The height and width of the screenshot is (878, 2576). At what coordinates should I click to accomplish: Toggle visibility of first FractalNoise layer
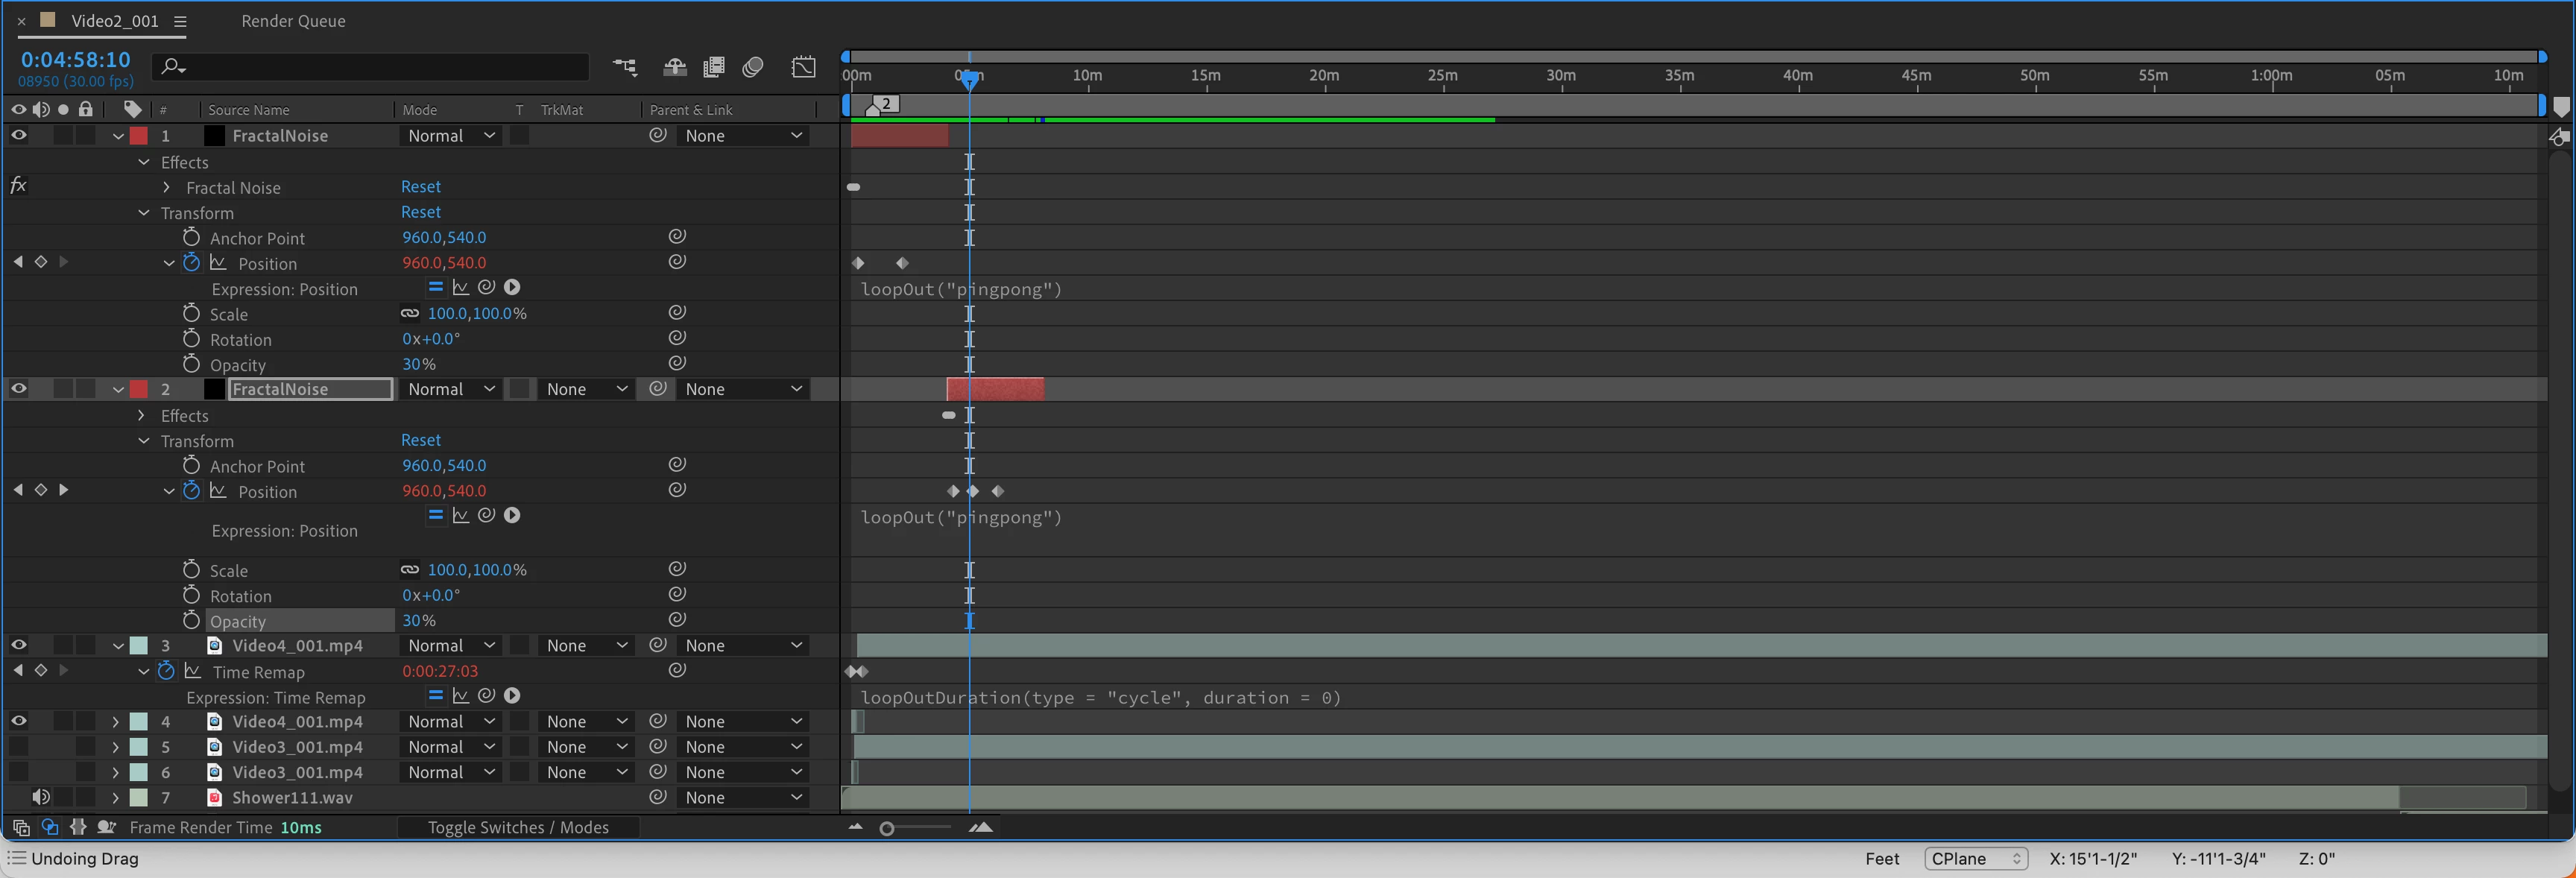coord(18,135)
